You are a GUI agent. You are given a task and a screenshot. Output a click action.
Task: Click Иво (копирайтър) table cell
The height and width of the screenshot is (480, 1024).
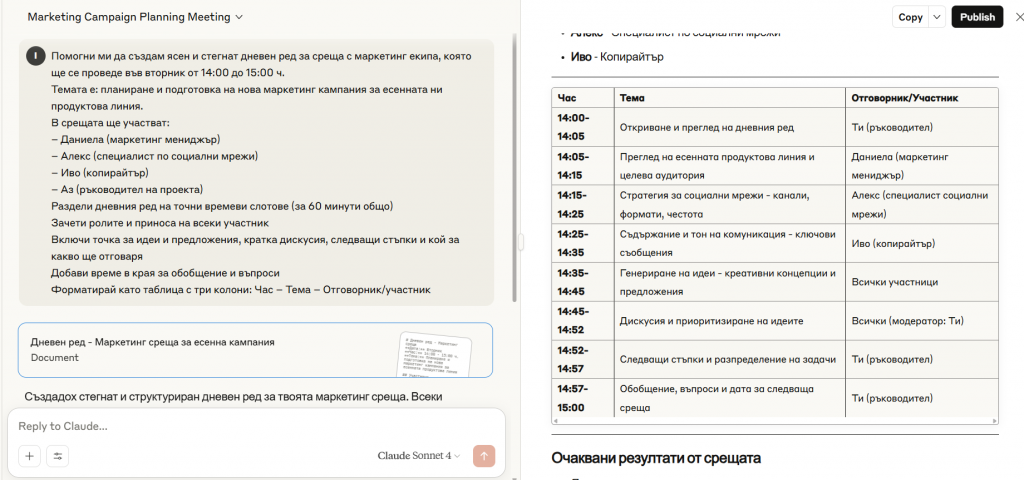pyautogui.click(x=921, y=243)
